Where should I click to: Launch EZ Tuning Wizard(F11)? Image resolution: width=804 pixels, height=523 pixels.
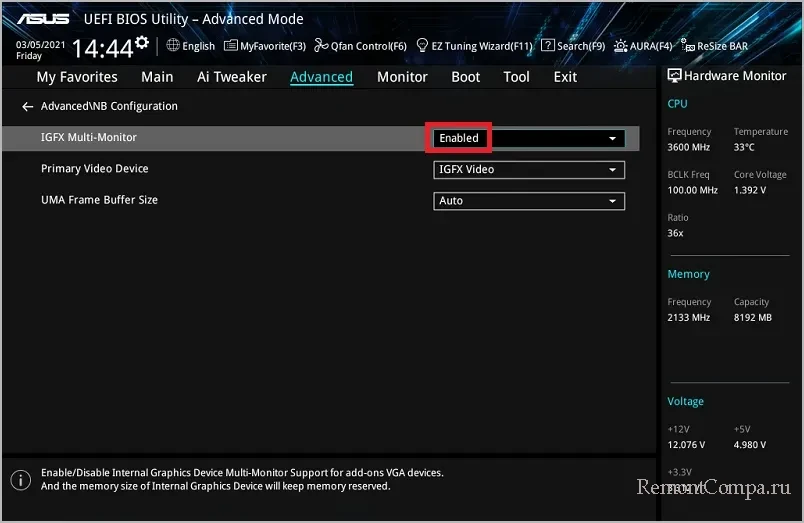pyautogui.click(x=475, y=46)
